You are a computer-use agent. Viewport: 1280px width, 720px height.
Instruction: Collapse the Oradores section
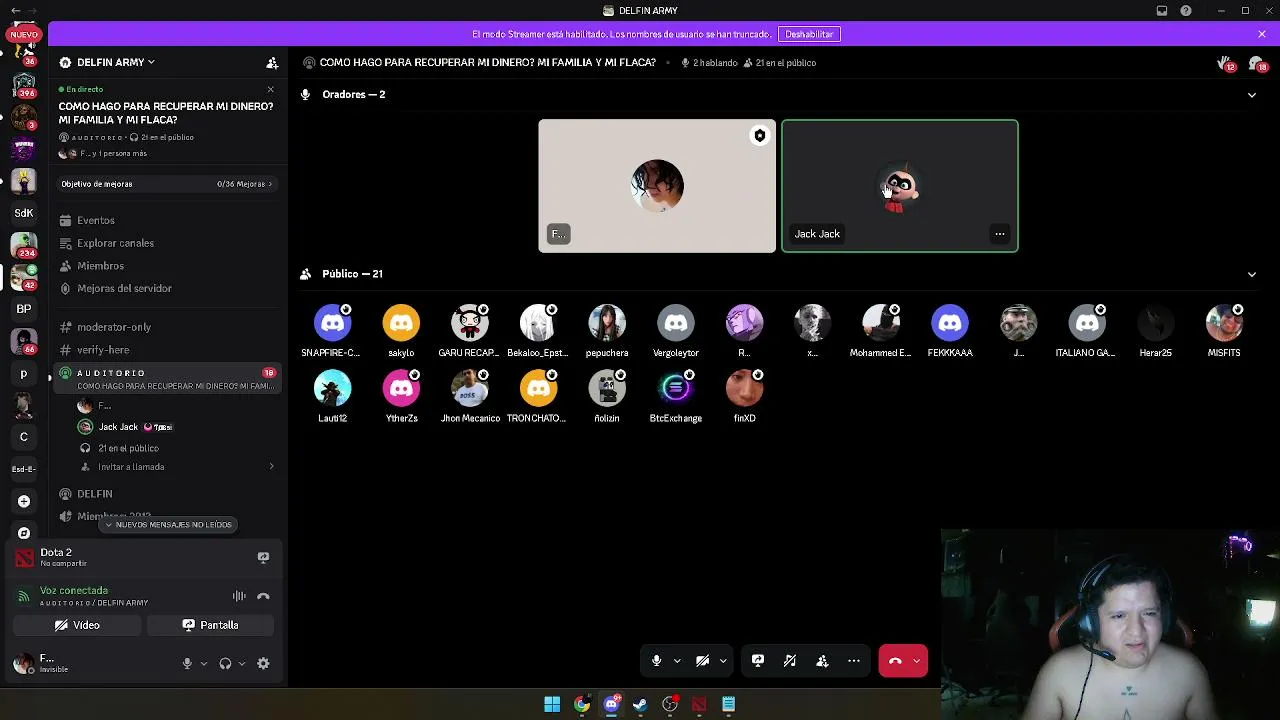(1252, 95)
